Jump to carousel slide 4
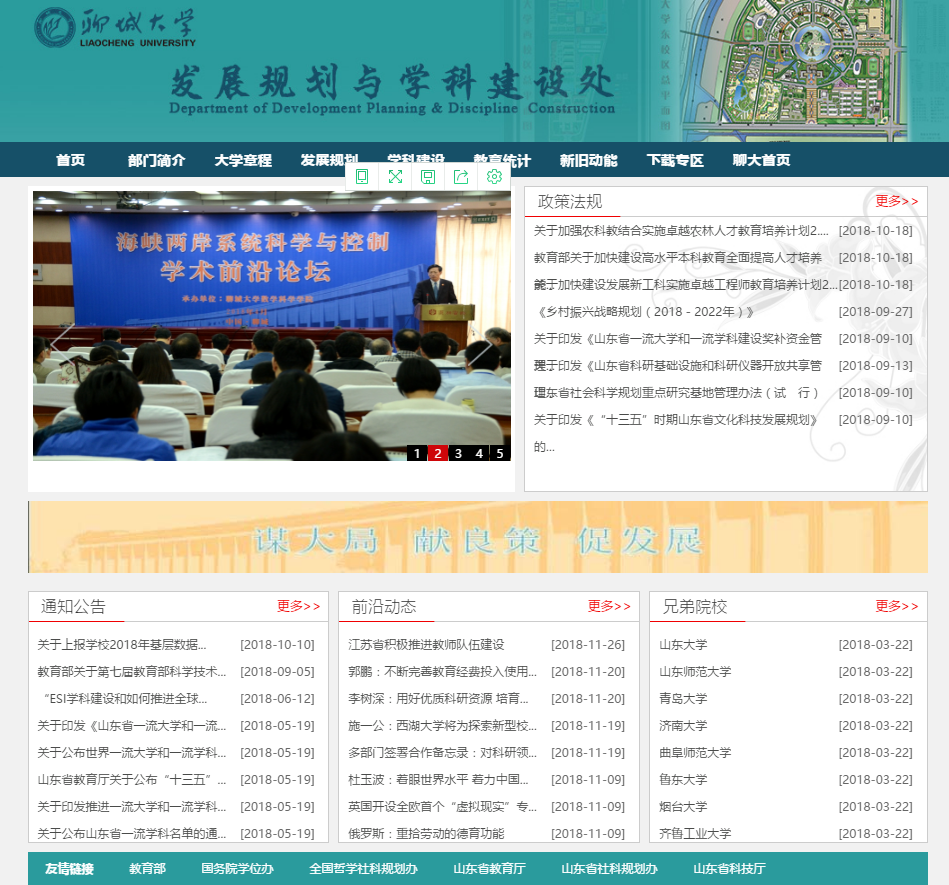Viewport: 949px width, 885px height. pos(479,453)
